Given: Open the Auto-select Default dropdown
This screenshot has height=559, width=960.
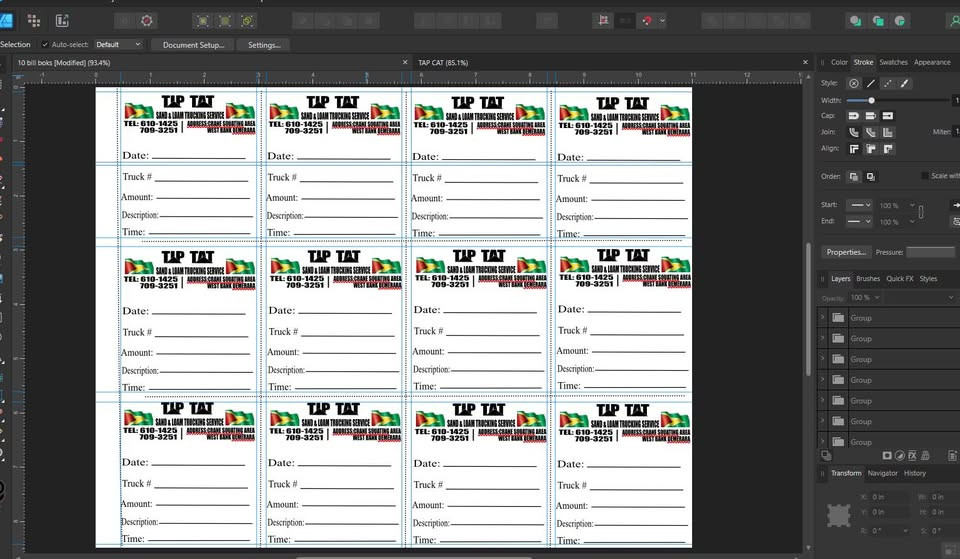Looking at the screenshot, I should click(x=119, y=45).
